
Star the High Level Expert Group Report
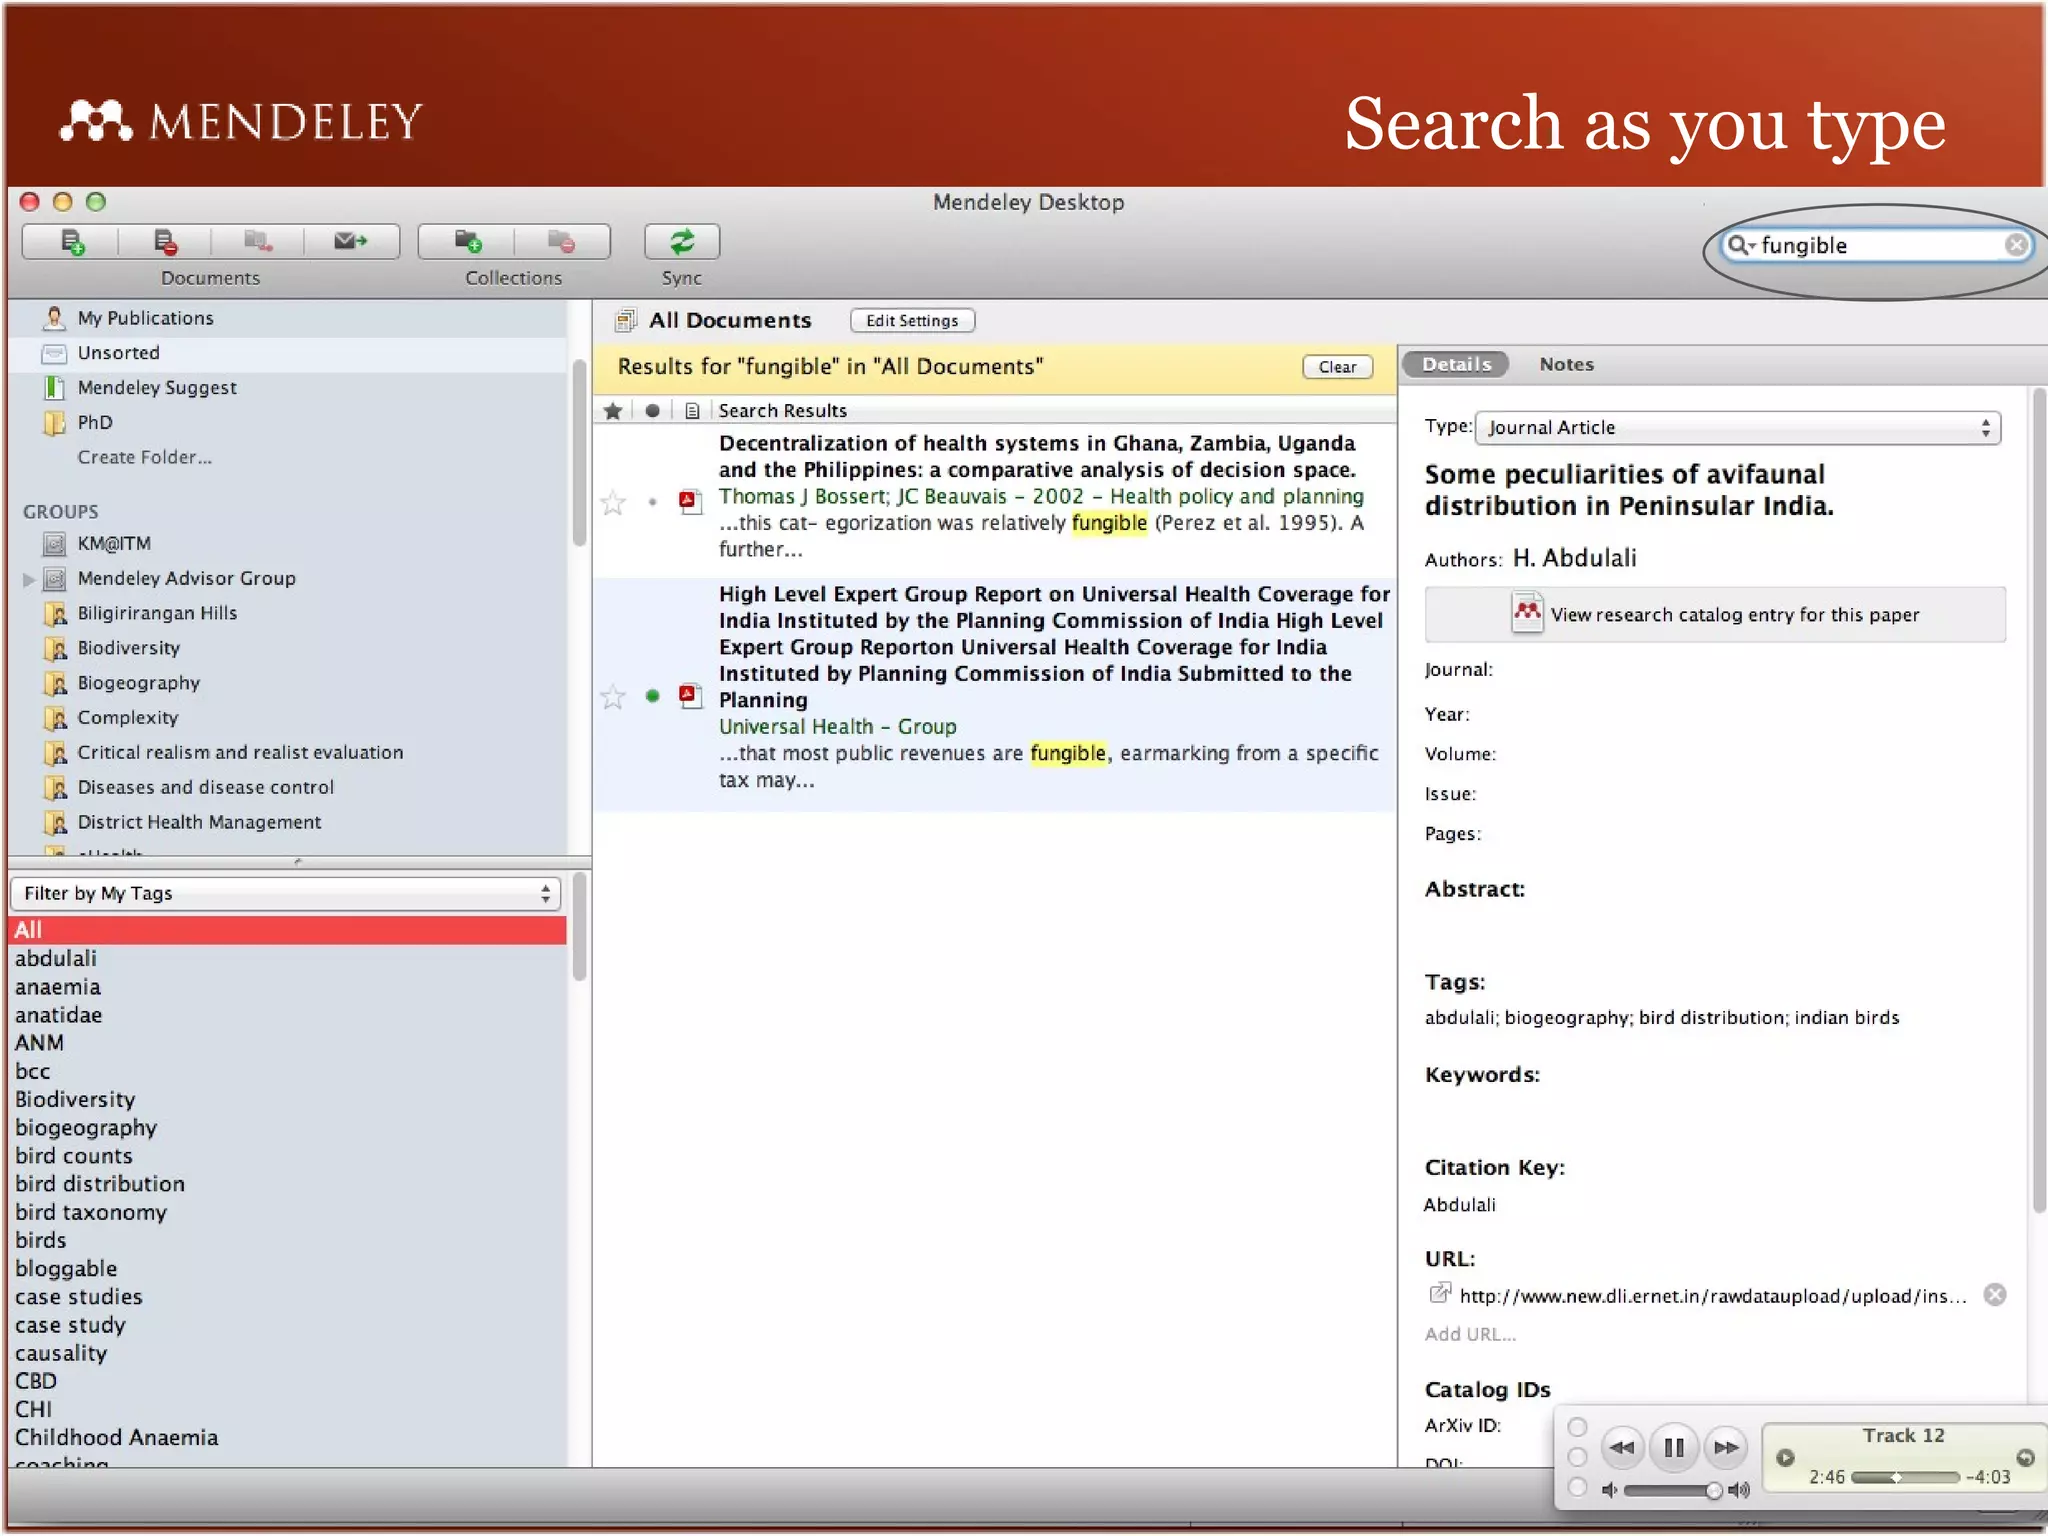click(613, 696)
